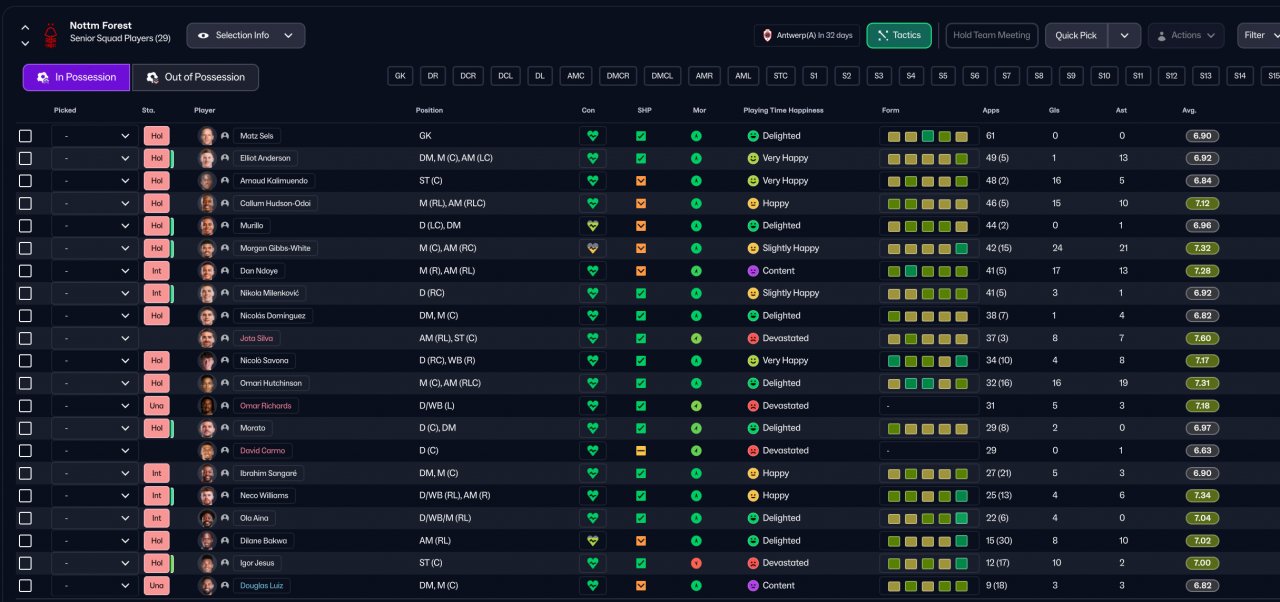The width and height of the screenshot is (1280, 602).
Task: Open the Tactics screen
Action: [x=898, y=36]
